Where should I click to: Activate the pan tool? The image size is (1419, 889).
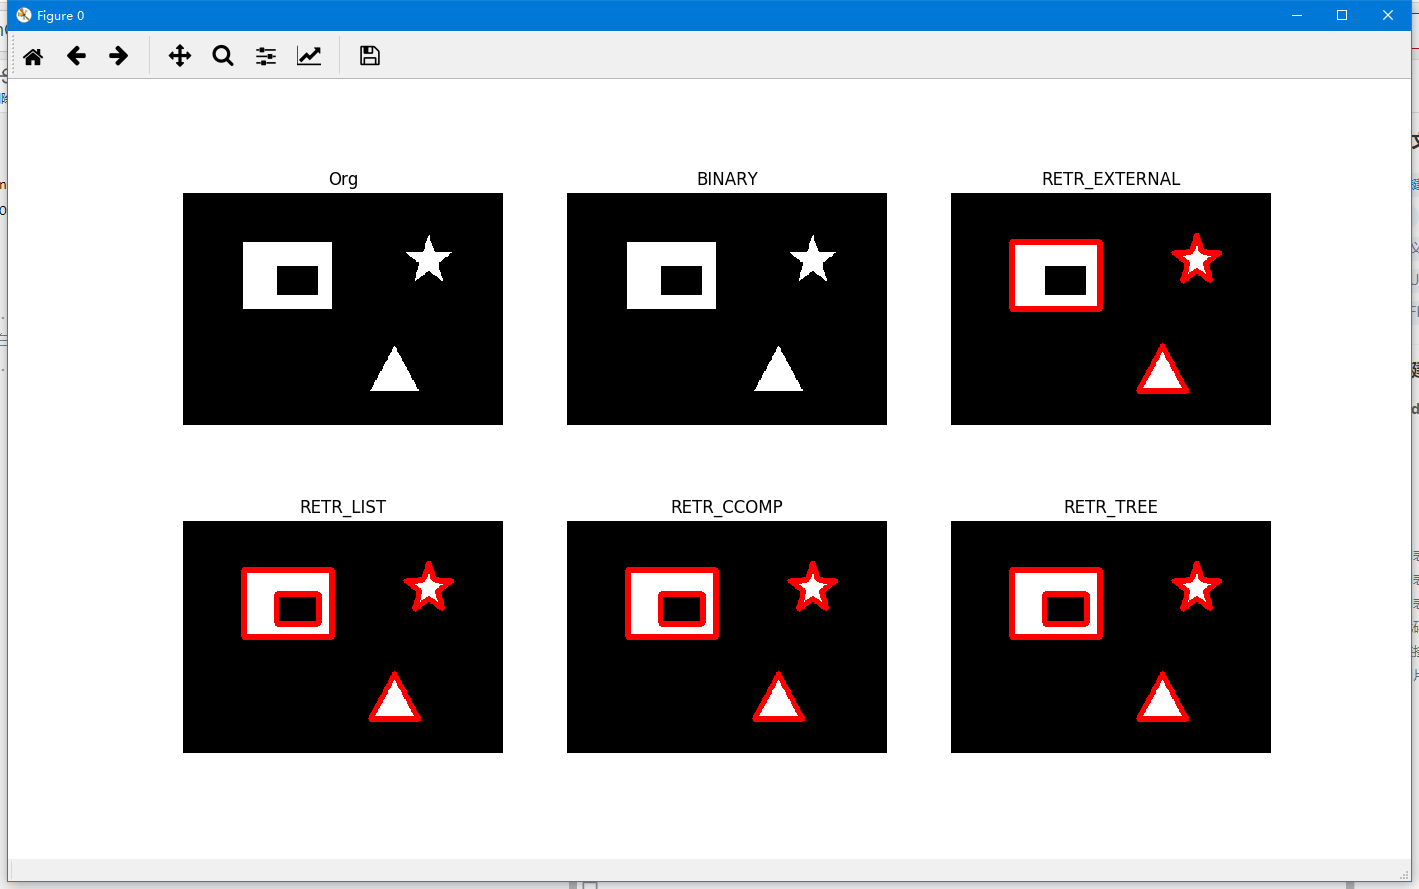[179, 55]
